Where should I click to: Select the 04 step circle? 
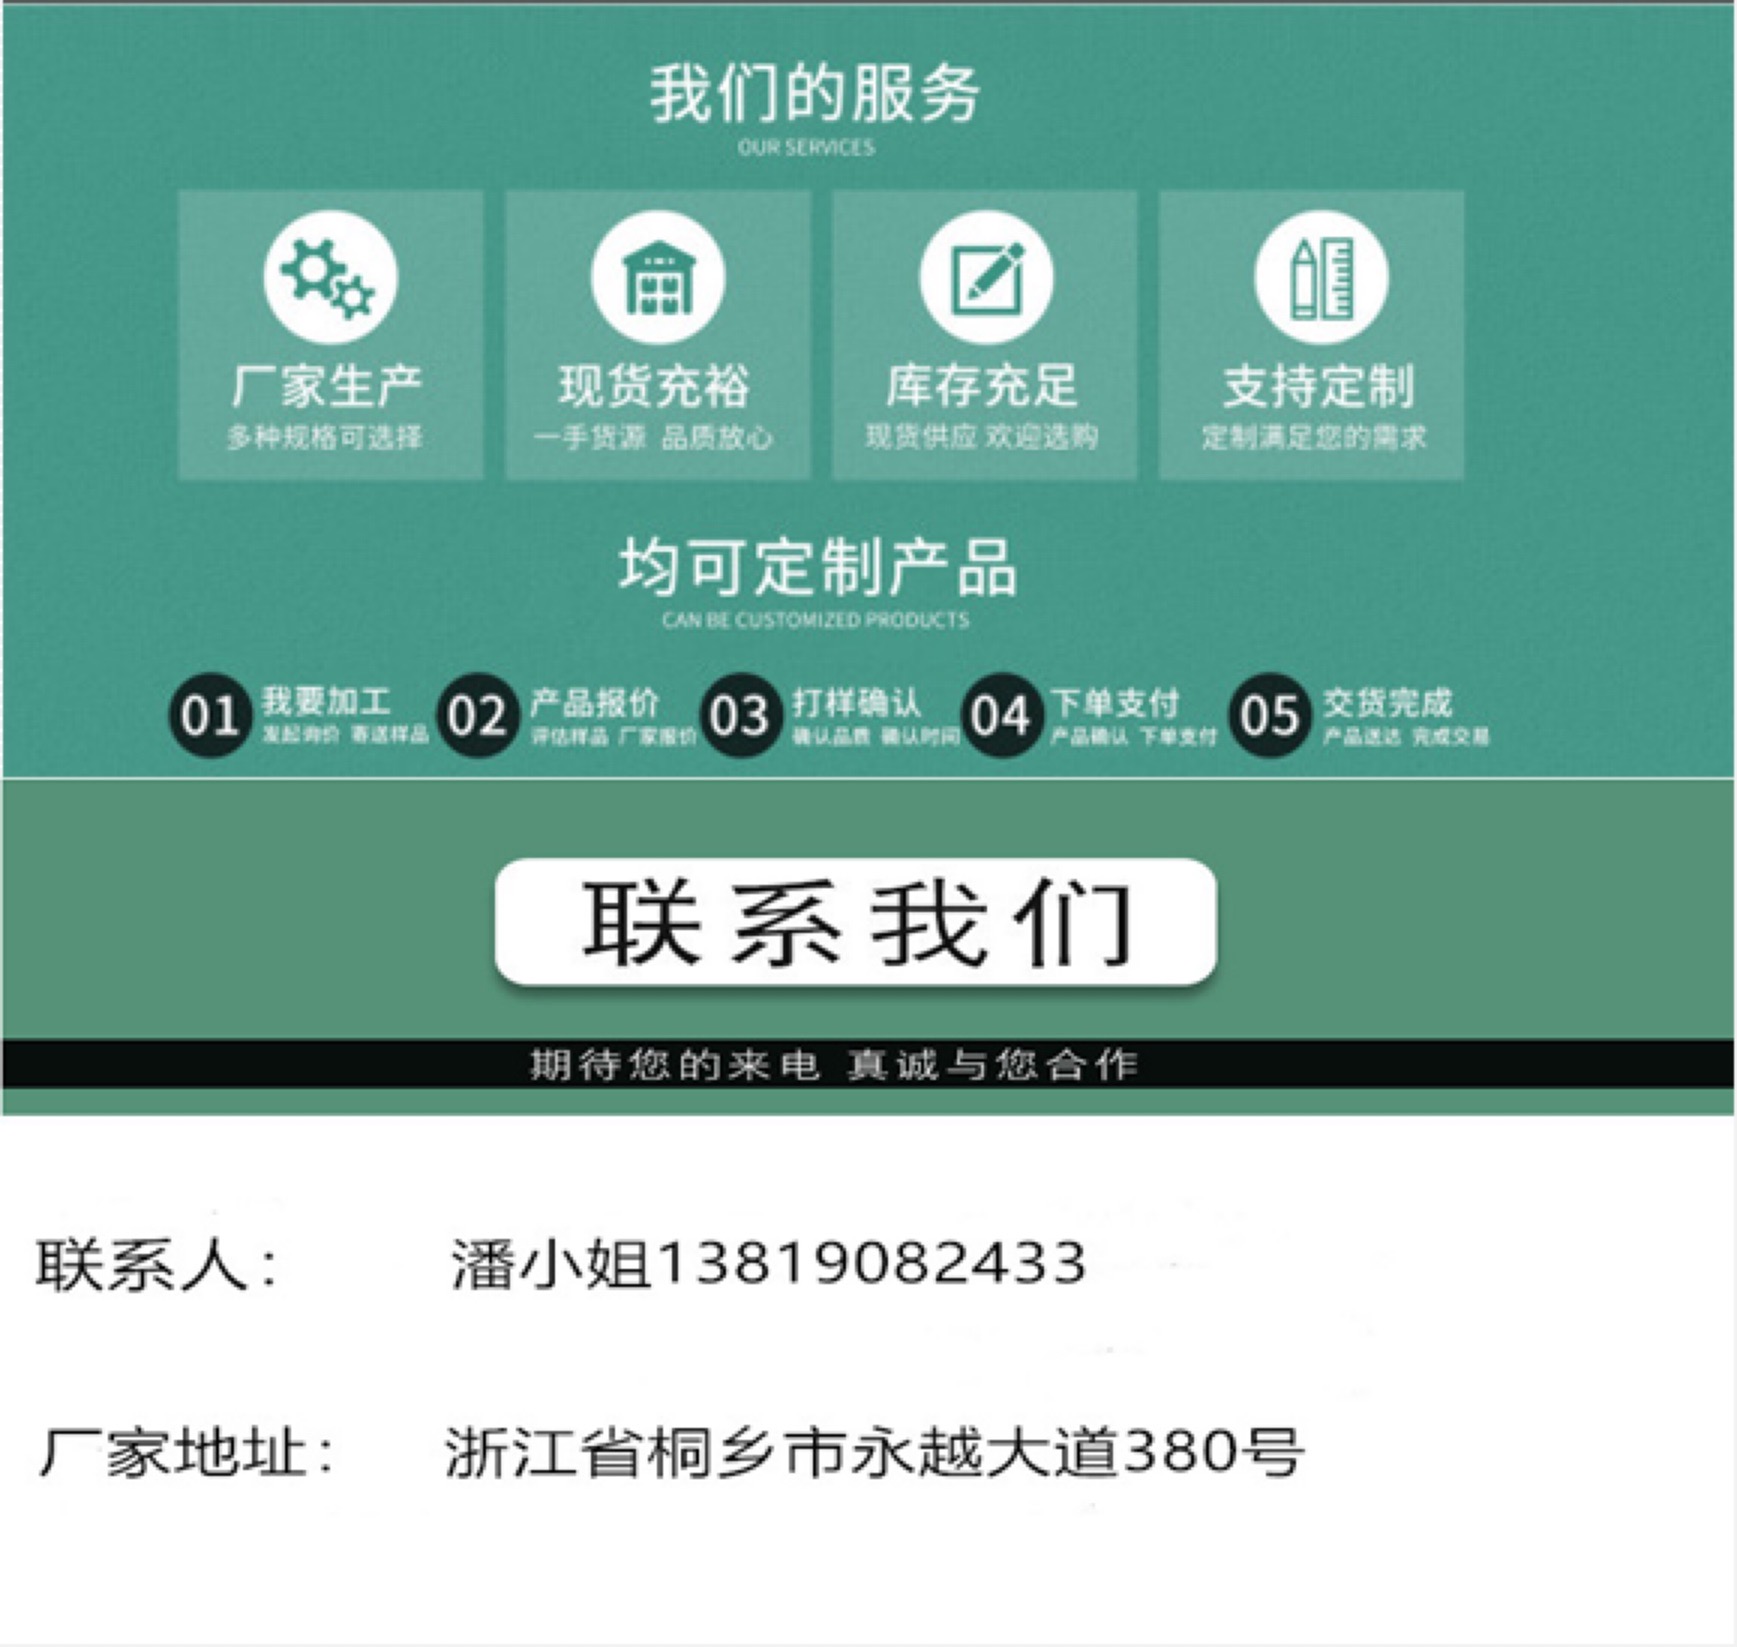pos(1000,715)
